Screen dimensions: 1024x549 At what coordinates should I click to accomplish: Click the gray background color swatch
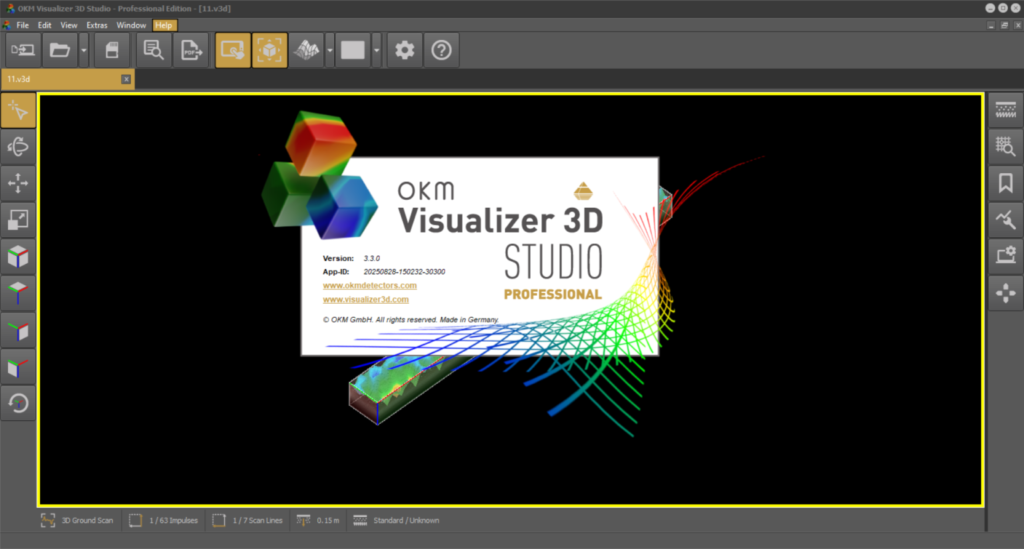coord(353,50)
